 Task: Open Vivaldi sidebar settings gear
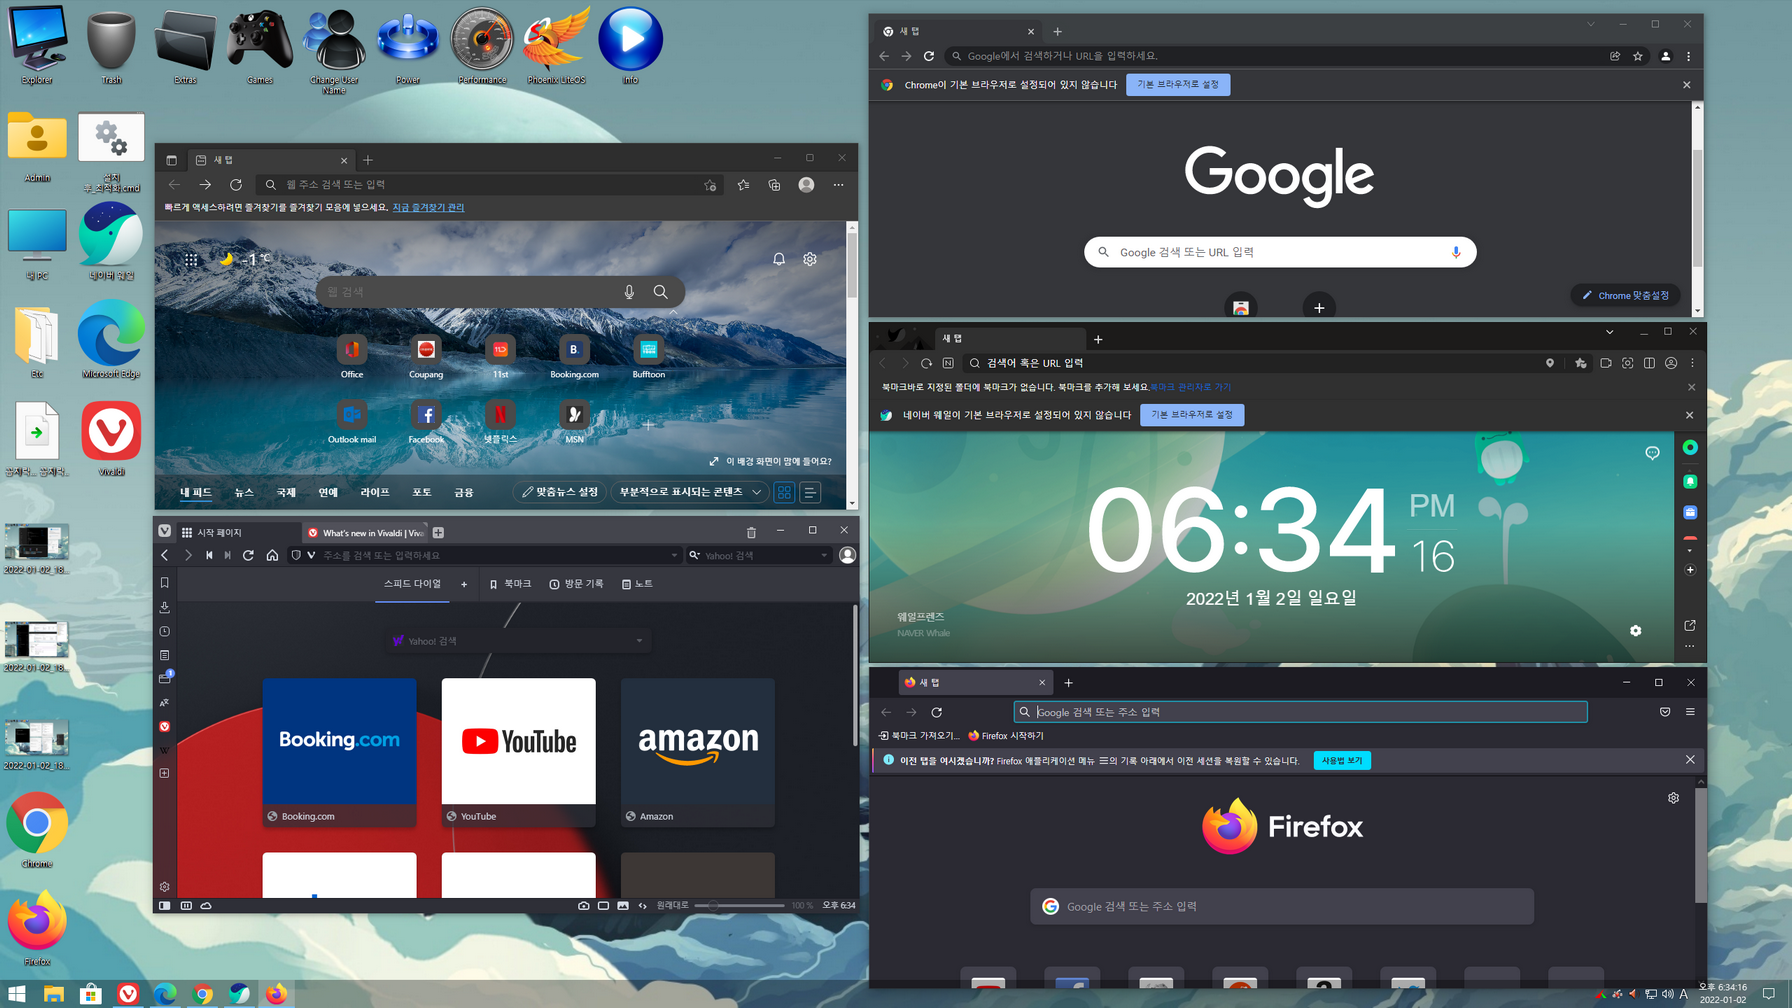pos(165,886)
